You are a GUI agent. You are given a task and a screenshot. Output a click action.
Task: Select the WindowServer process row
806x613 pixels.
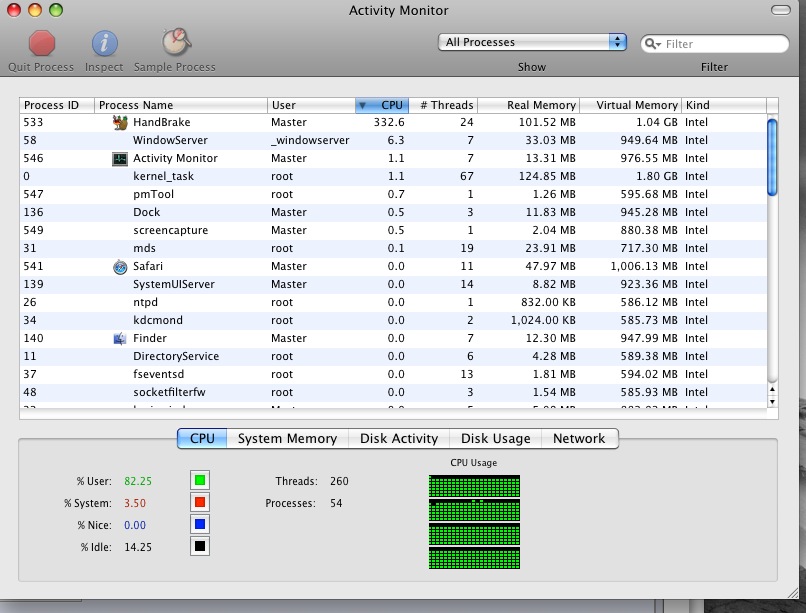pos(393,140)
